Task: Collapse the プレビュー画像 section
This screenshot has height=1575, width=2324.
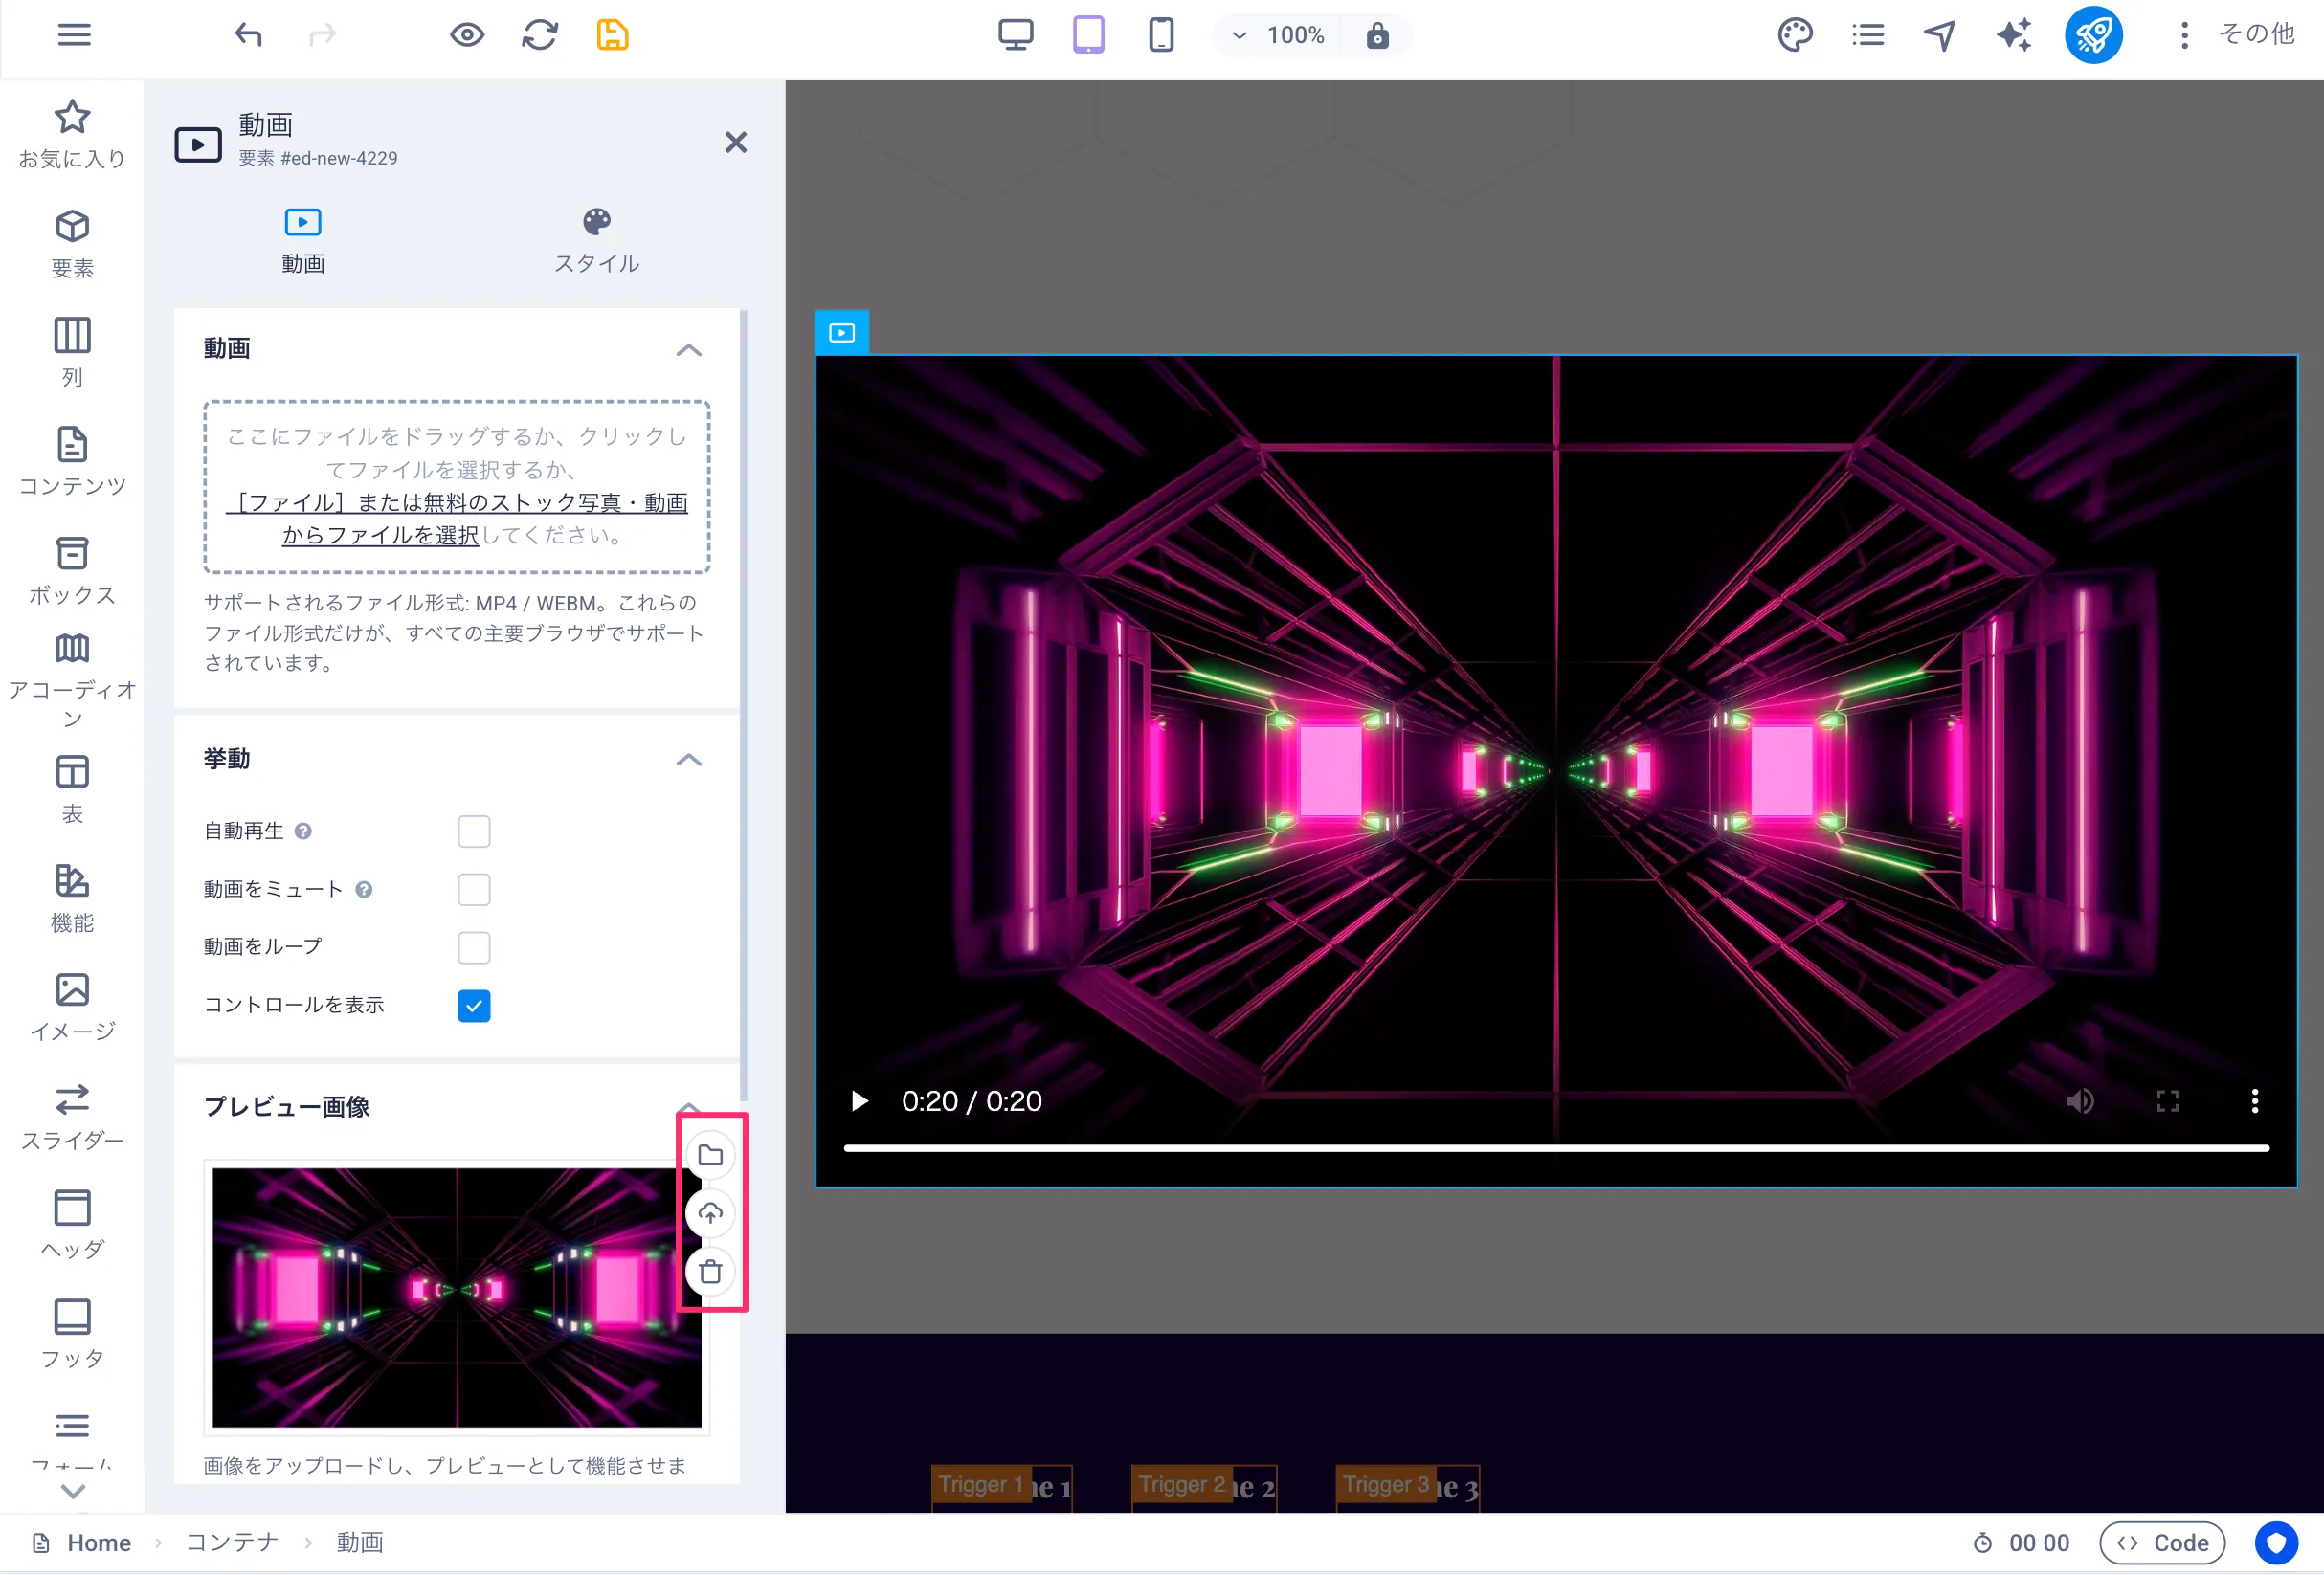Action: tap(689, 1107)
